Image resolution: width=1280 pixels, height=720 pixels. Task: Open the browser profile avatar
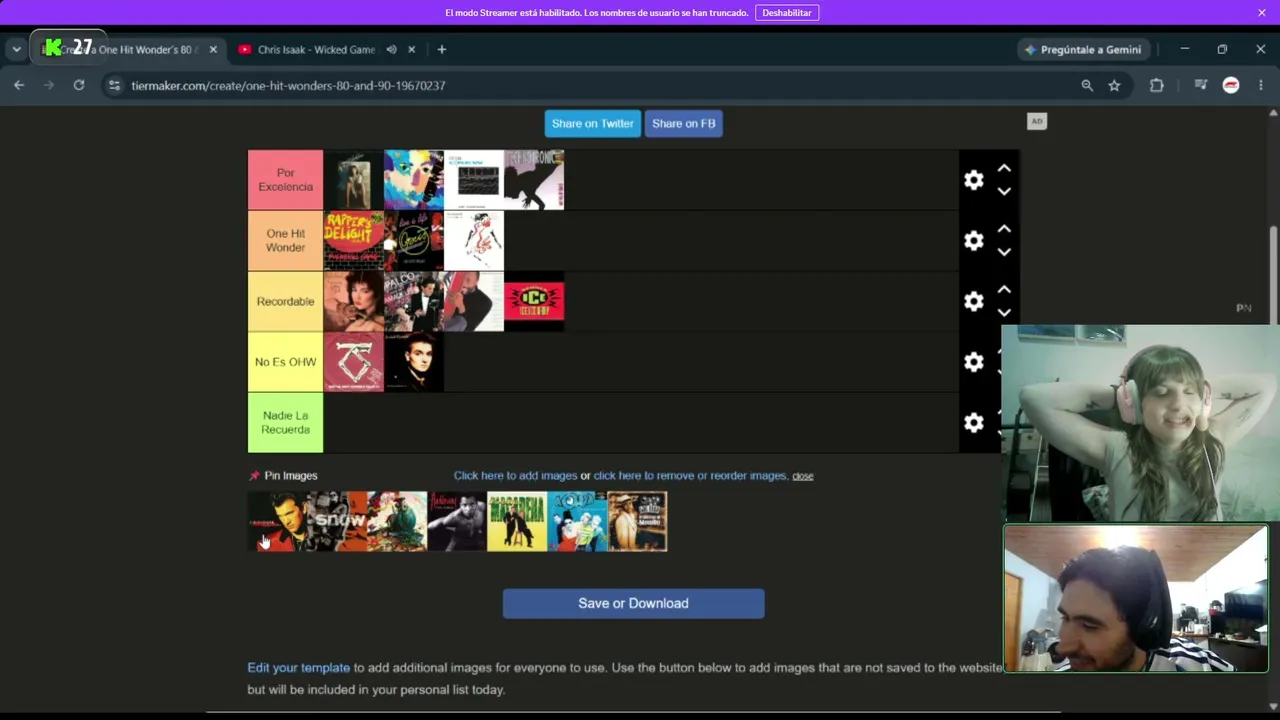coord(1231,85)
